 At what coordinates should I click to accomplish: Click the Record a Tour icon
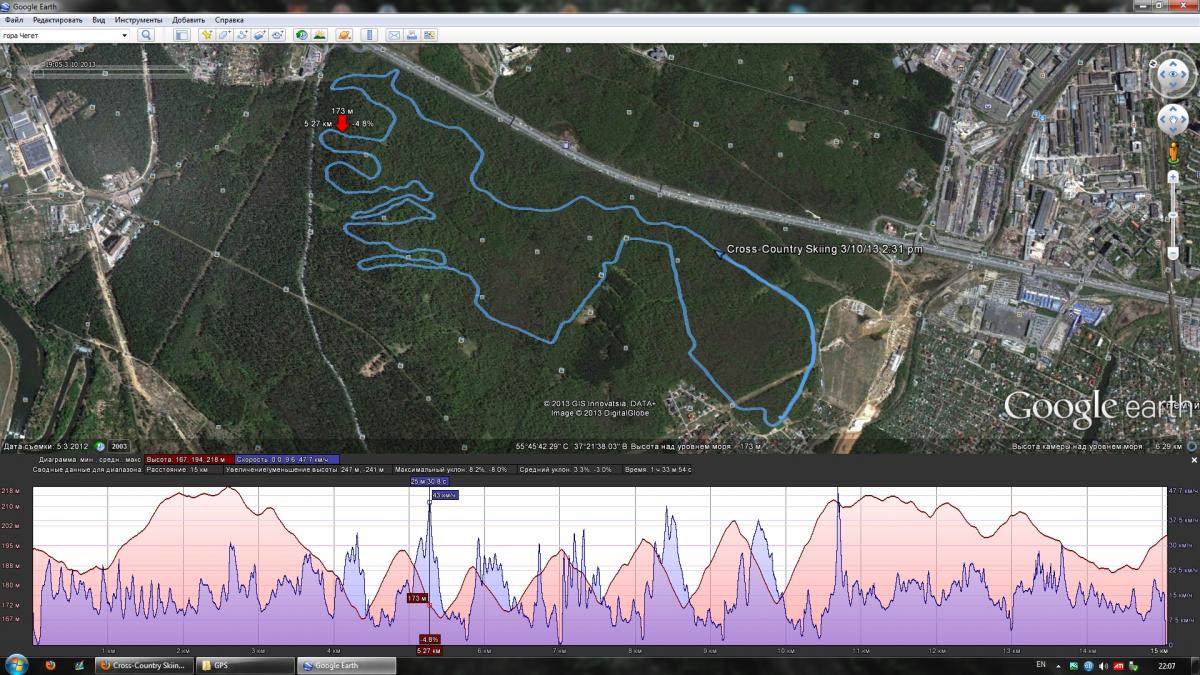[x=277, y=35]
